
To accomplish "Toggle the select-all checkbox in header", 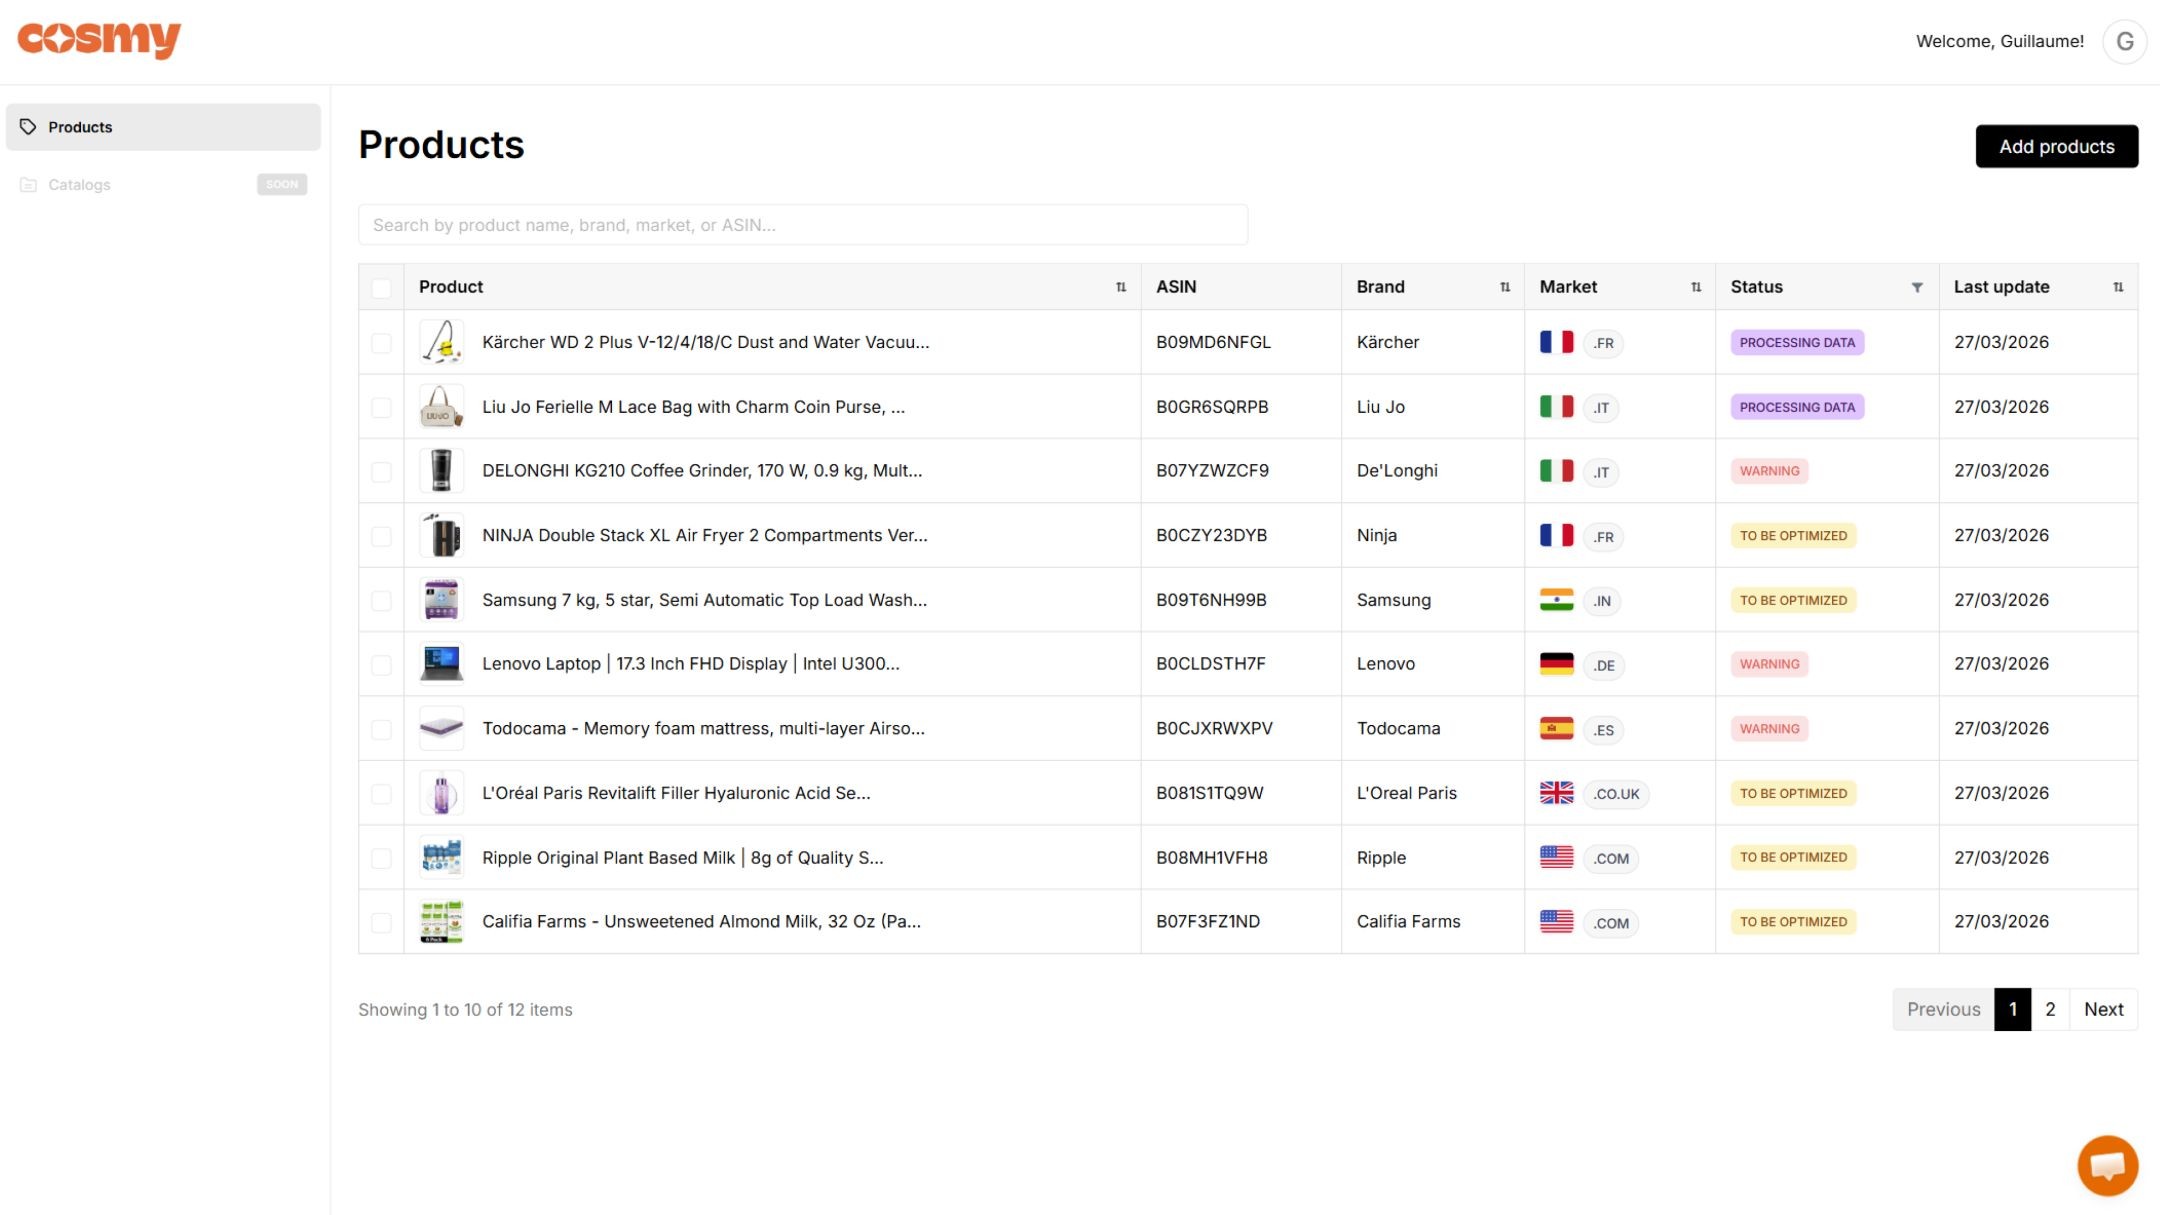I will 381,288.
